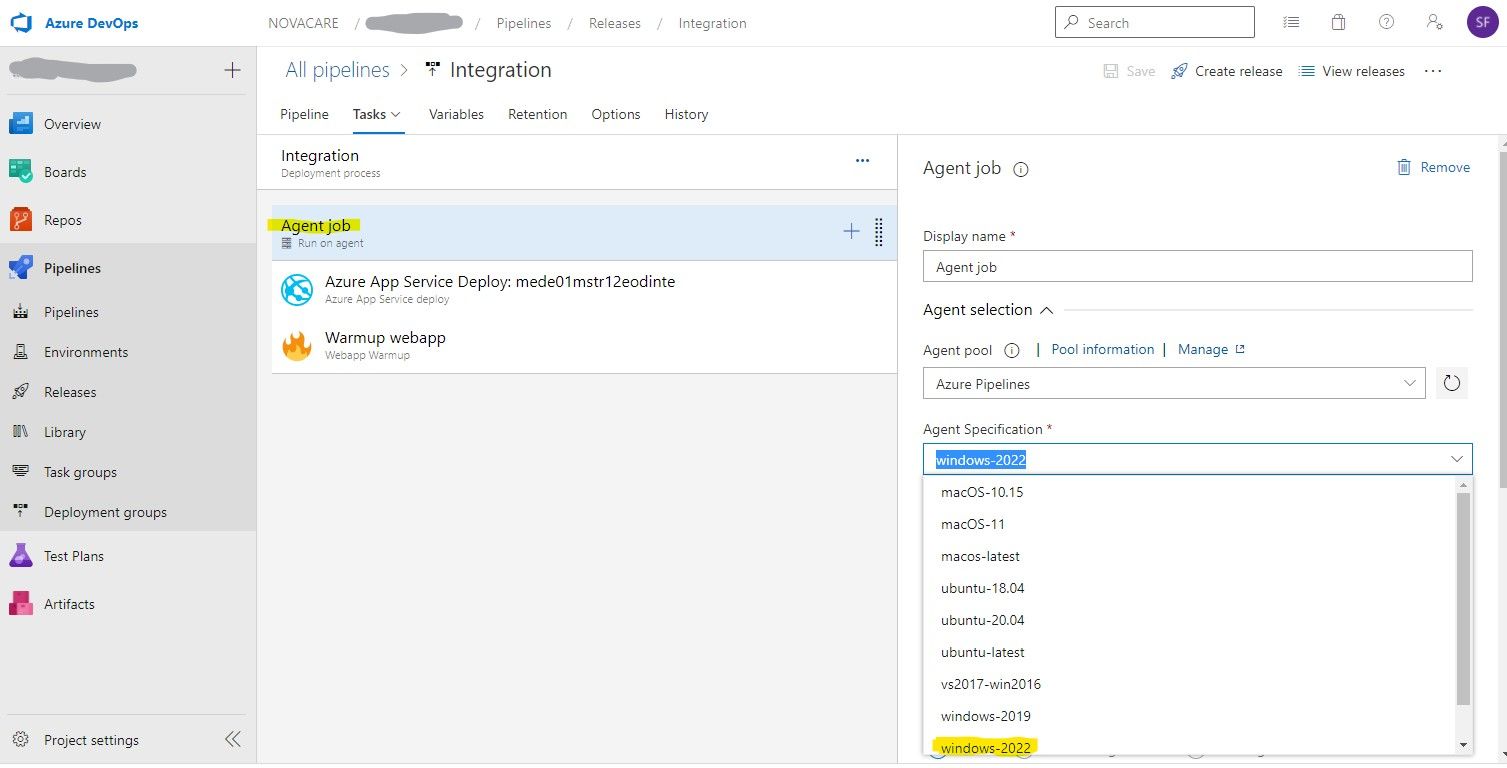Image resolution: width=1507 pixels, height=768 pixels.
Task: Click the plus icon beside project name
Action: pos(232,70)
